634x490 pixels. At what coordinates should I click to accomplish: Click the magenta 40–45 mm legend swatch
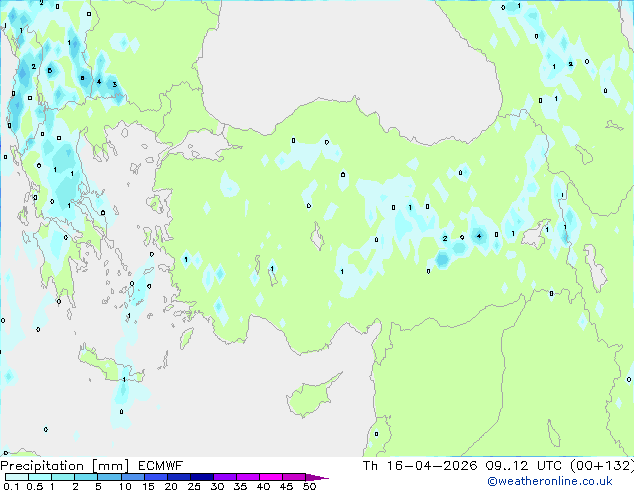tap(273, 477)
